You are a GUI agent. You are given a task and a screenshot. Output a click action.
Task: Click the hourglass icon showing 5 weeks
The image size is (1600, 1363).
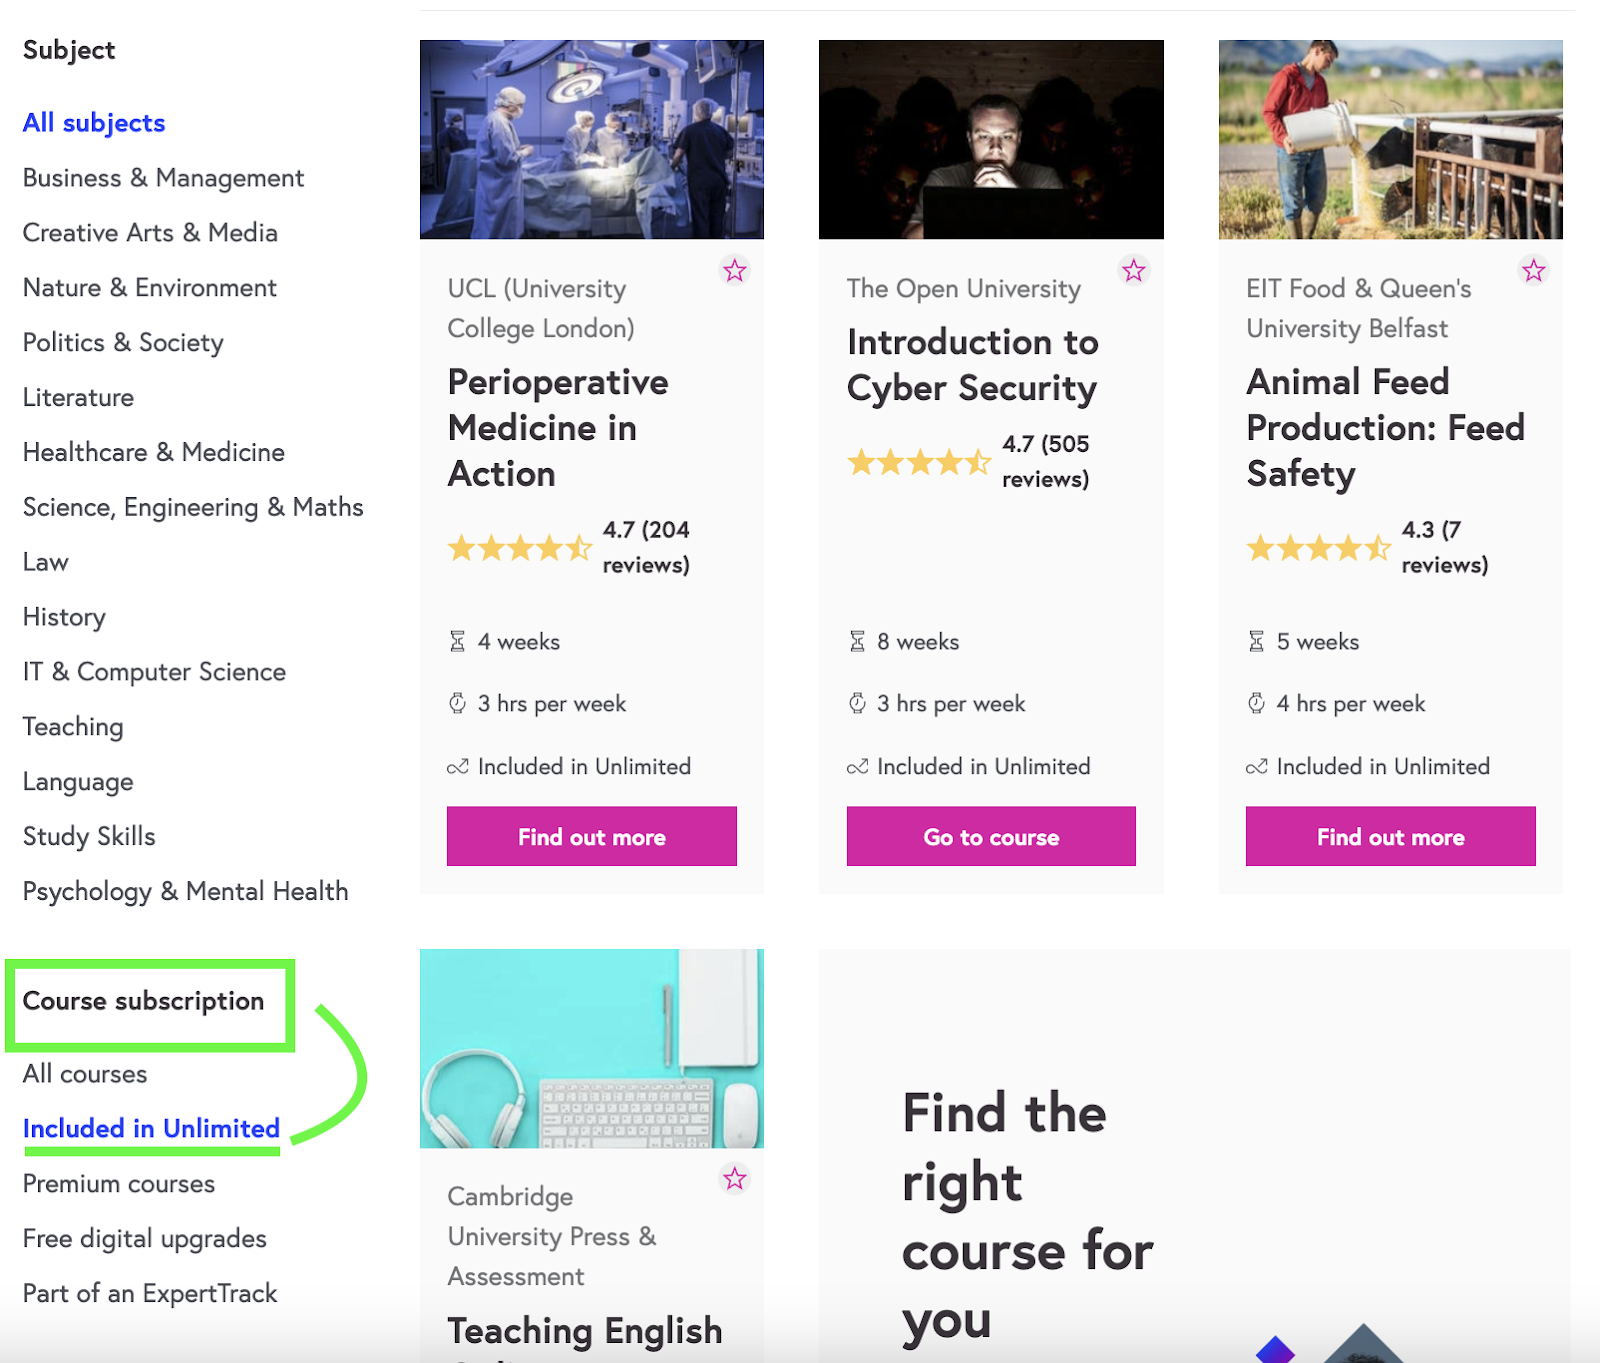tap(1256, 641)
